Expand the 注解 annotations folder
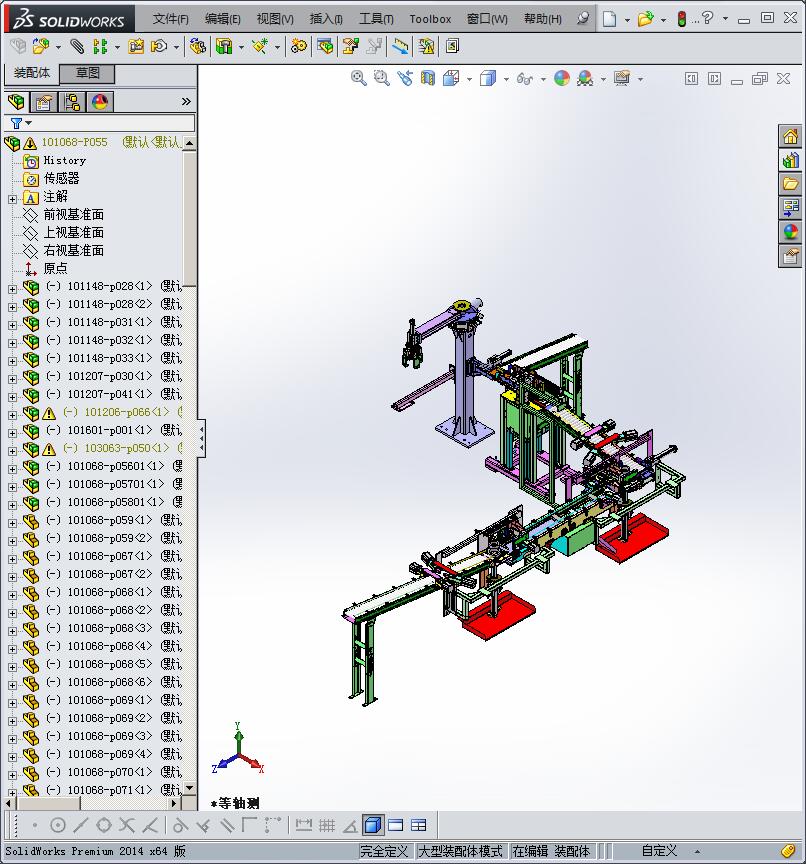 click(x=12, y=199)
